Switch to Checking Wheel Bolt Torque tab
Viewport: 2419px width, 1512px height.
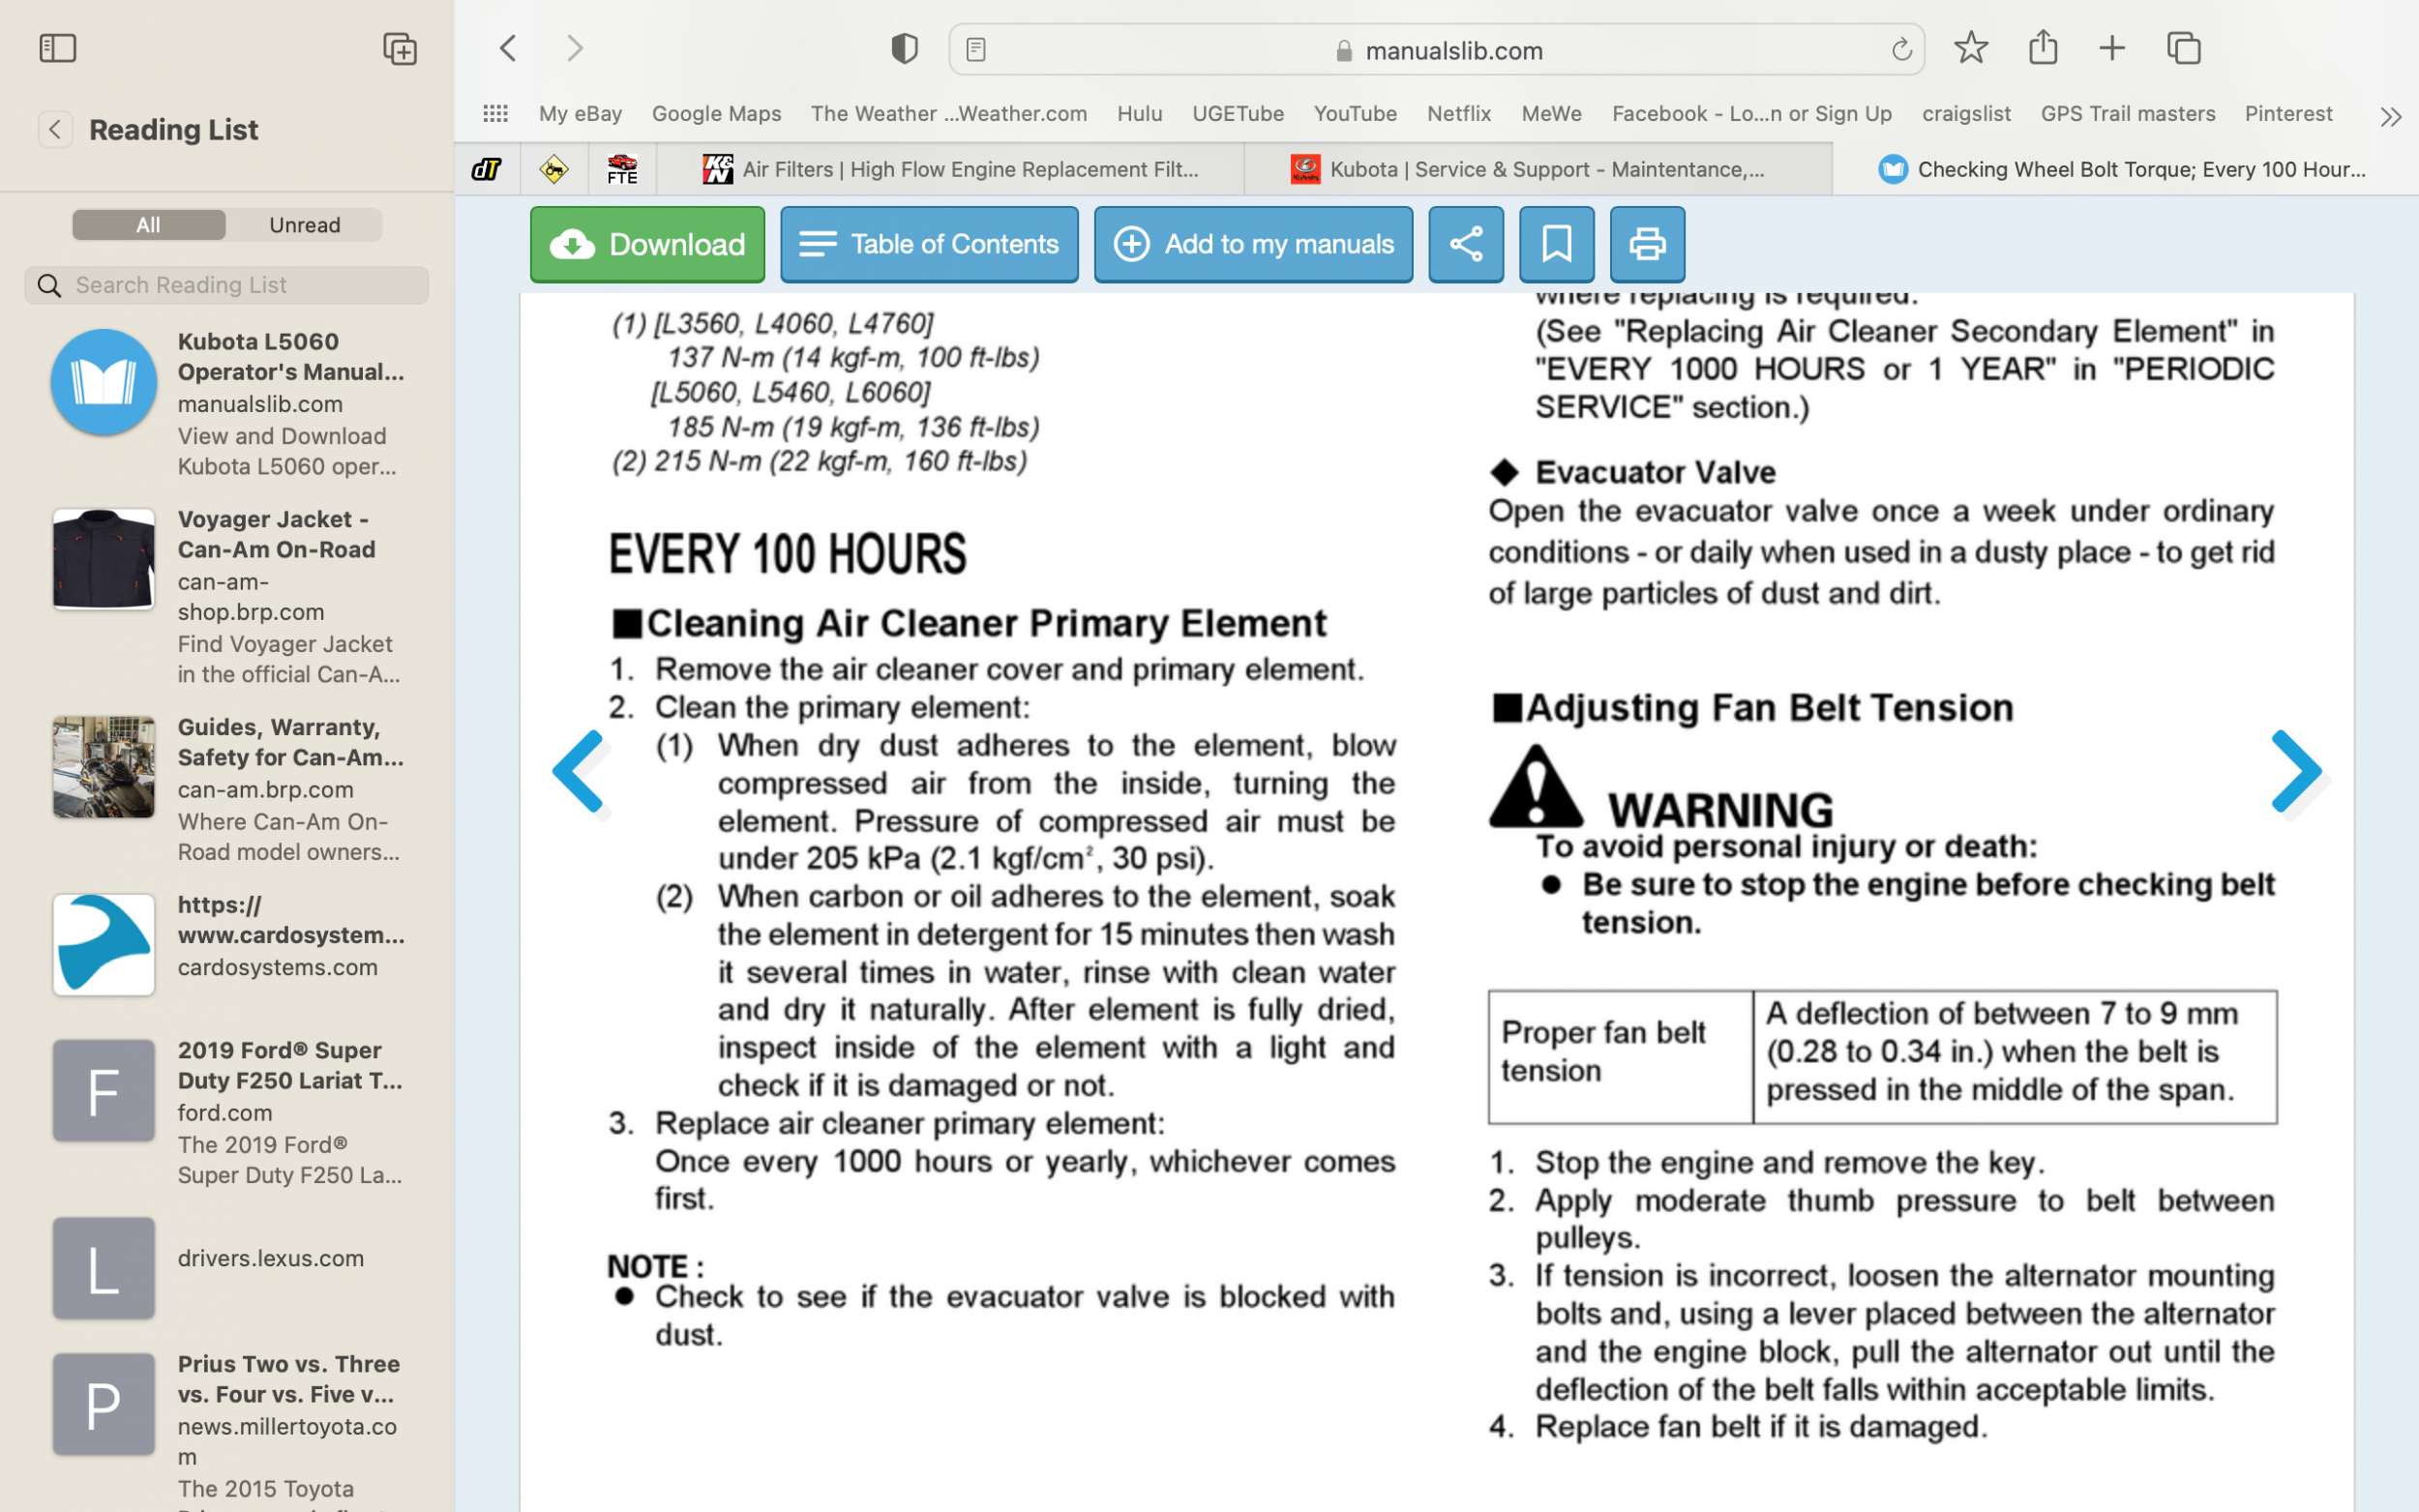[x=2126, y=169]
